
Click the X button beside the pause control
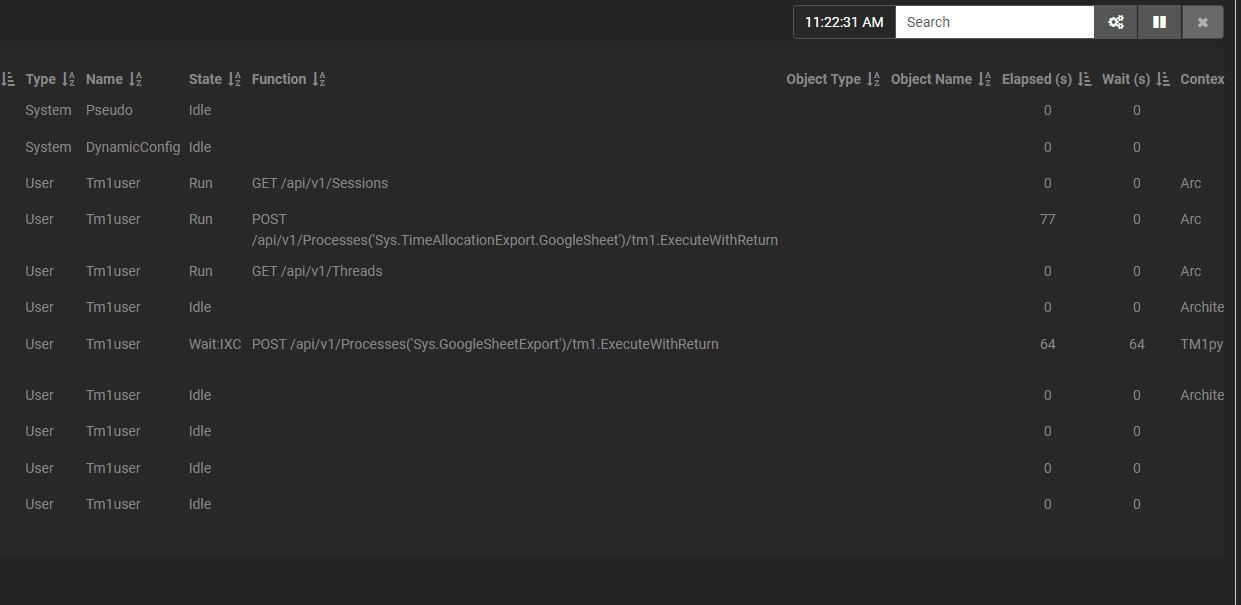point(1202,21)
